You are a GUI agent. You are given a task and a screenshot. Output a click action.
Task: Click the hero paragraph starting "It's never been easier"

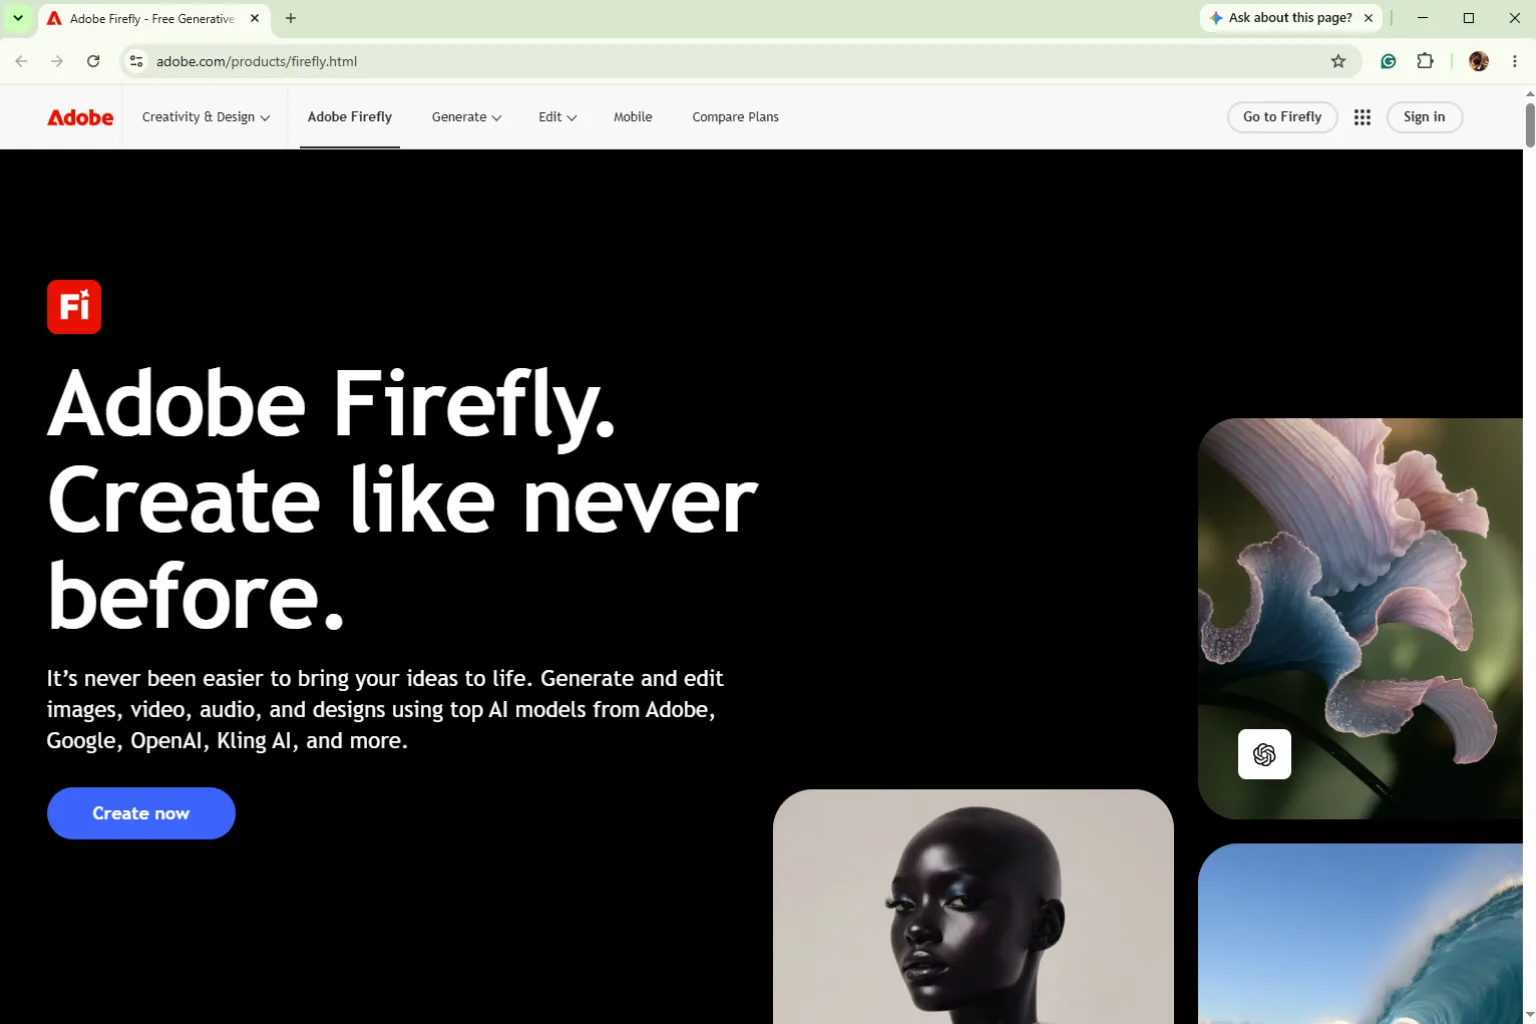point(385,709)
